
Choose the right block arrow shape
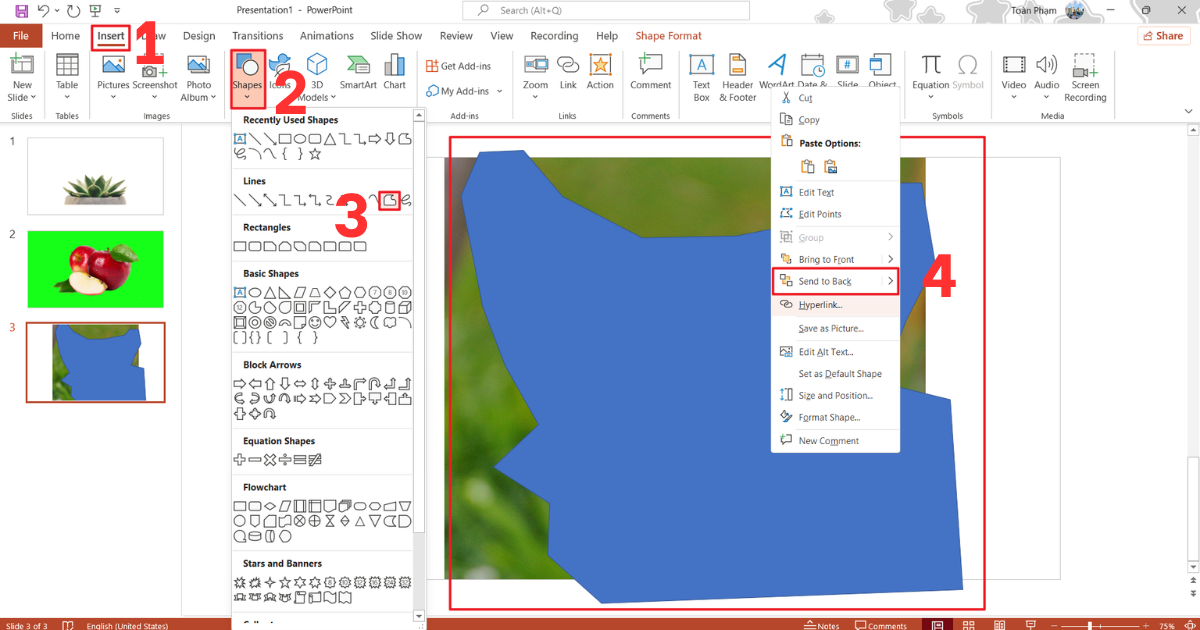coord(239,383)
